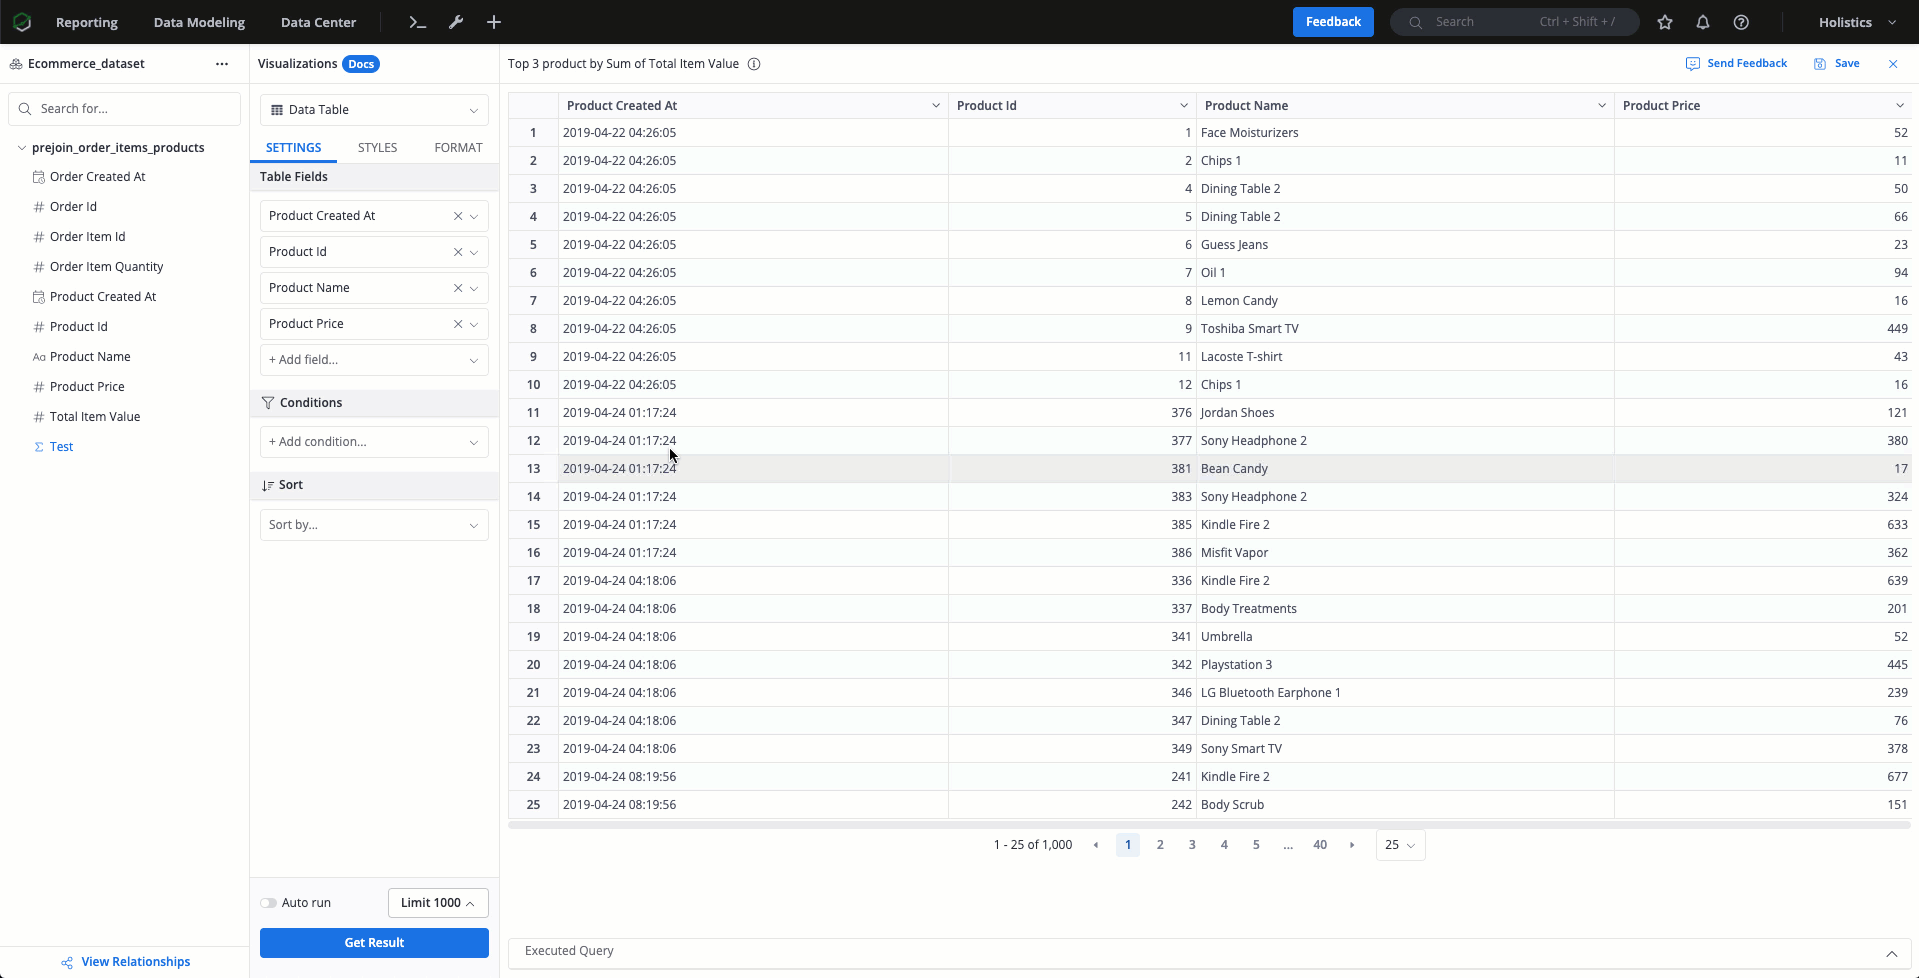Open the notifications bell
This screenshot has width=1919, height=978.
pos(1703,22)
